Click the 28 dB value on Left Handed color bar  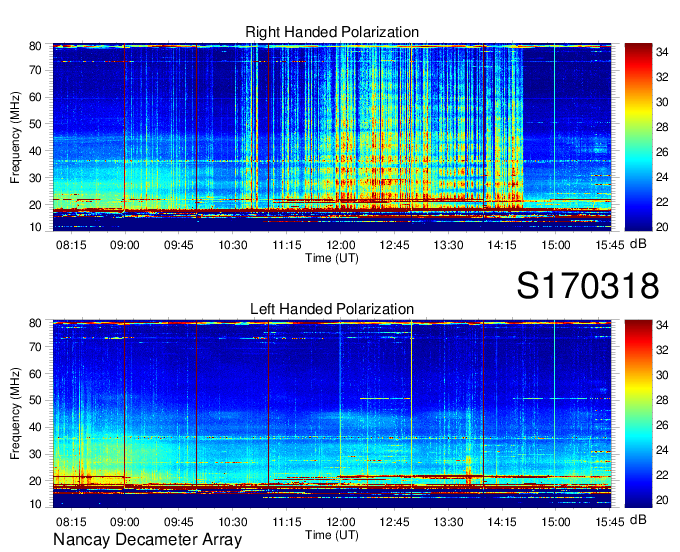pyautogui.click(x=662, y=400)
